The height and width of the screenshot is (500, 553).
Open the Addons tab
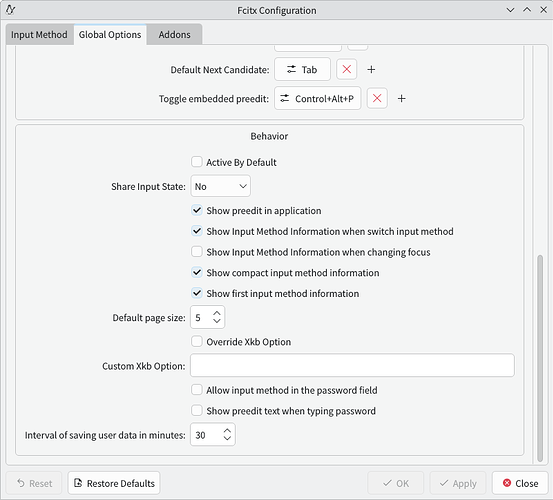click(x=174, y=35)
